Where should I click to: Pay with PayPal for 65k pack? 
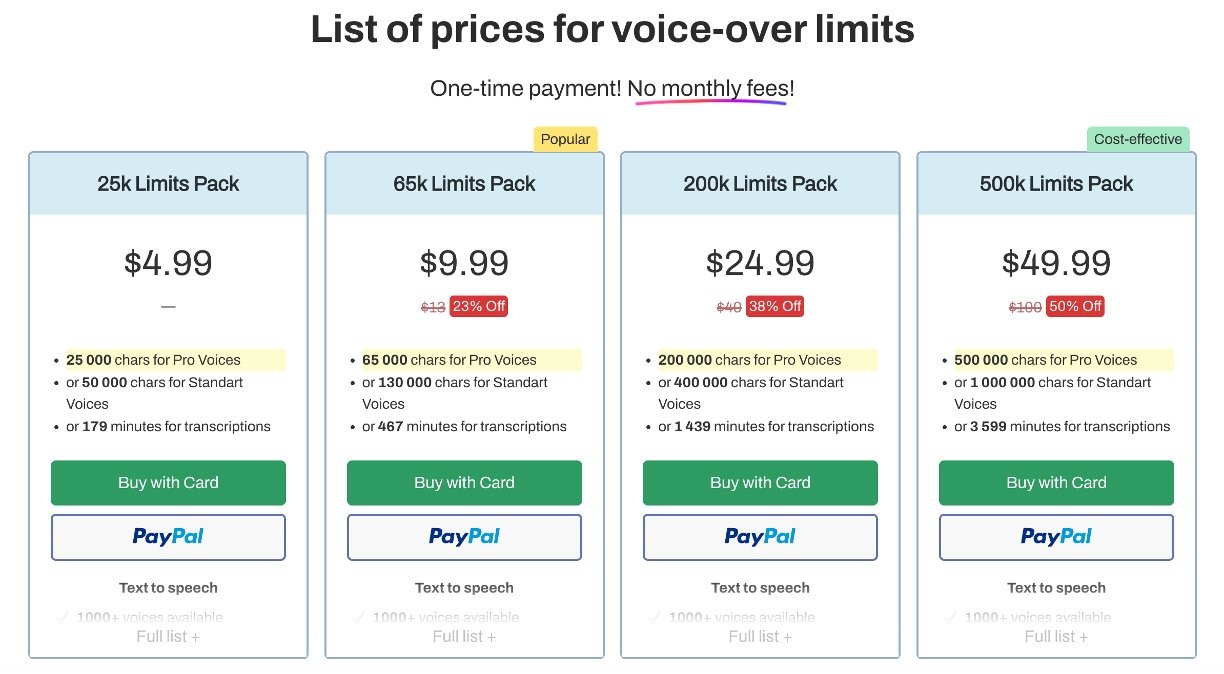pyautogui.click(x=464, y=537)
